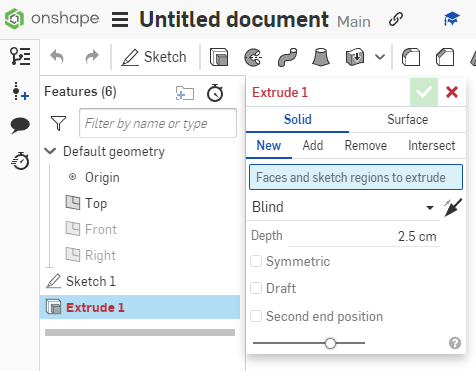The image size is (476, 371).
Task: Switch to the Solid tab
Action: coord(297,119)
